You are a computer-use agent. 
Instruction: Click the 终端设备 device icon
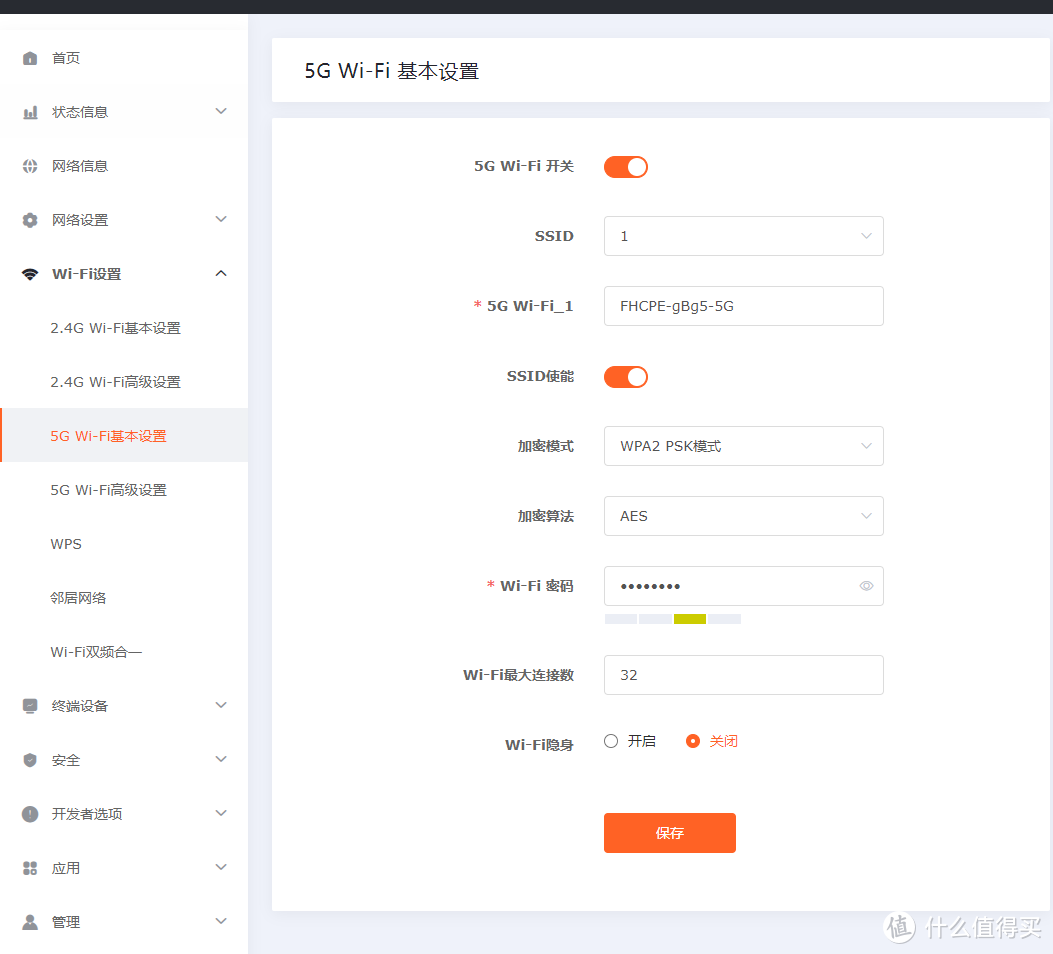tap(31, 705)
